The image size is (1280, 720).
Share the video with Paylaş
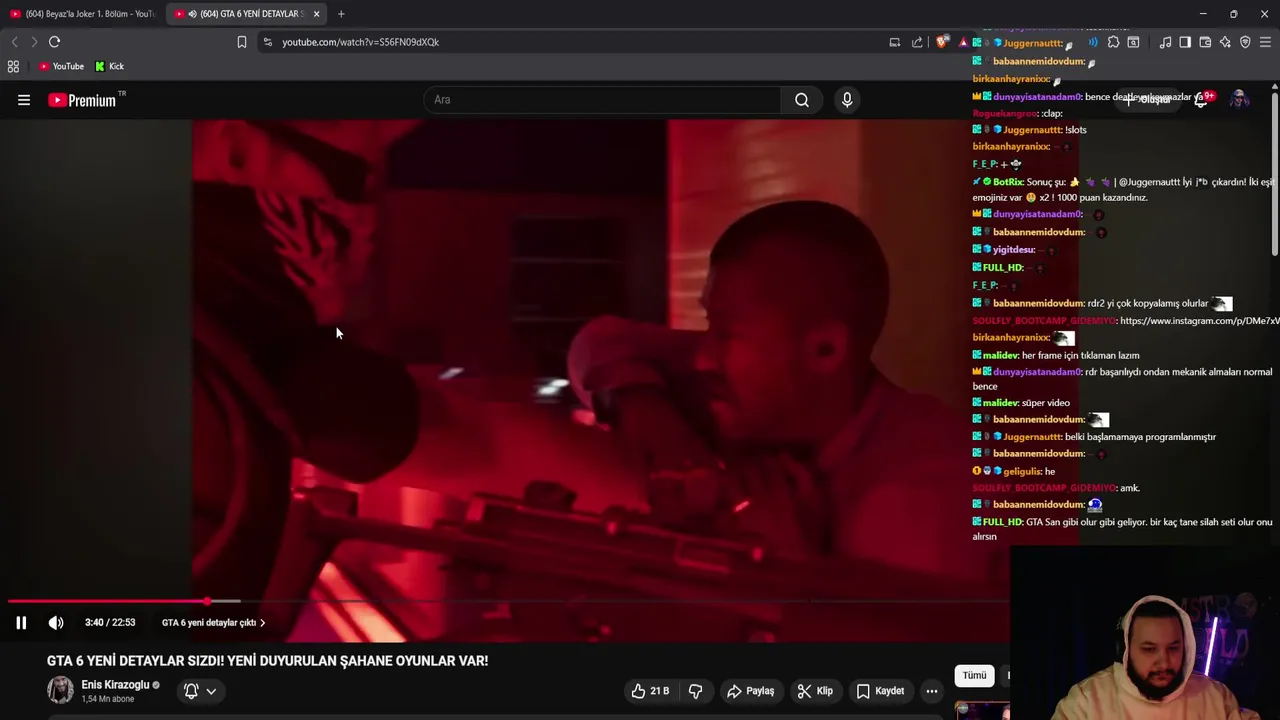[x=751, y=691]
